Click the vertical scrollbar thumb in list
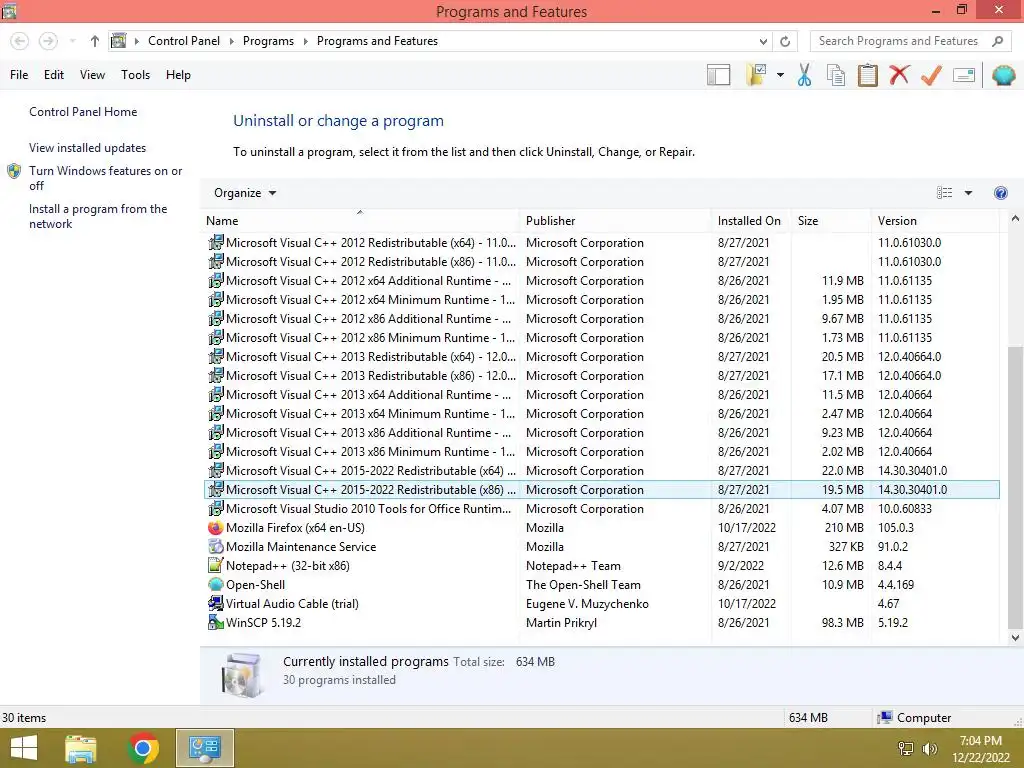Image resolution: width=1024 pixels, height=768 pixels. 1015,486
